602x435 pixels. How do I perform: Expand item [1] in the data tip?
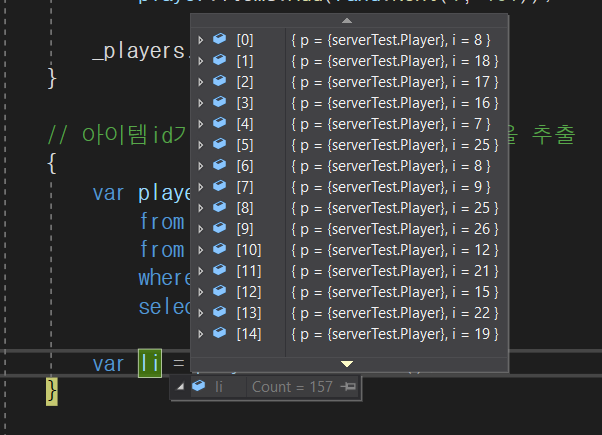tap(201, 61)
